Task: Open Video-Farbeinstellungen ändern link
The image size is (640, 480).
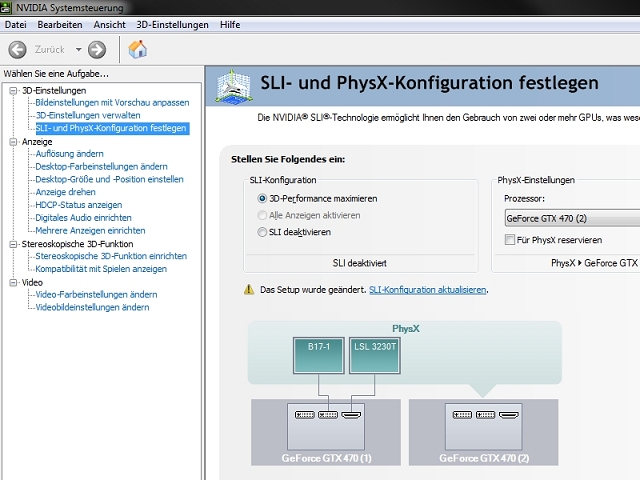Action: click(x=96, y=295)
